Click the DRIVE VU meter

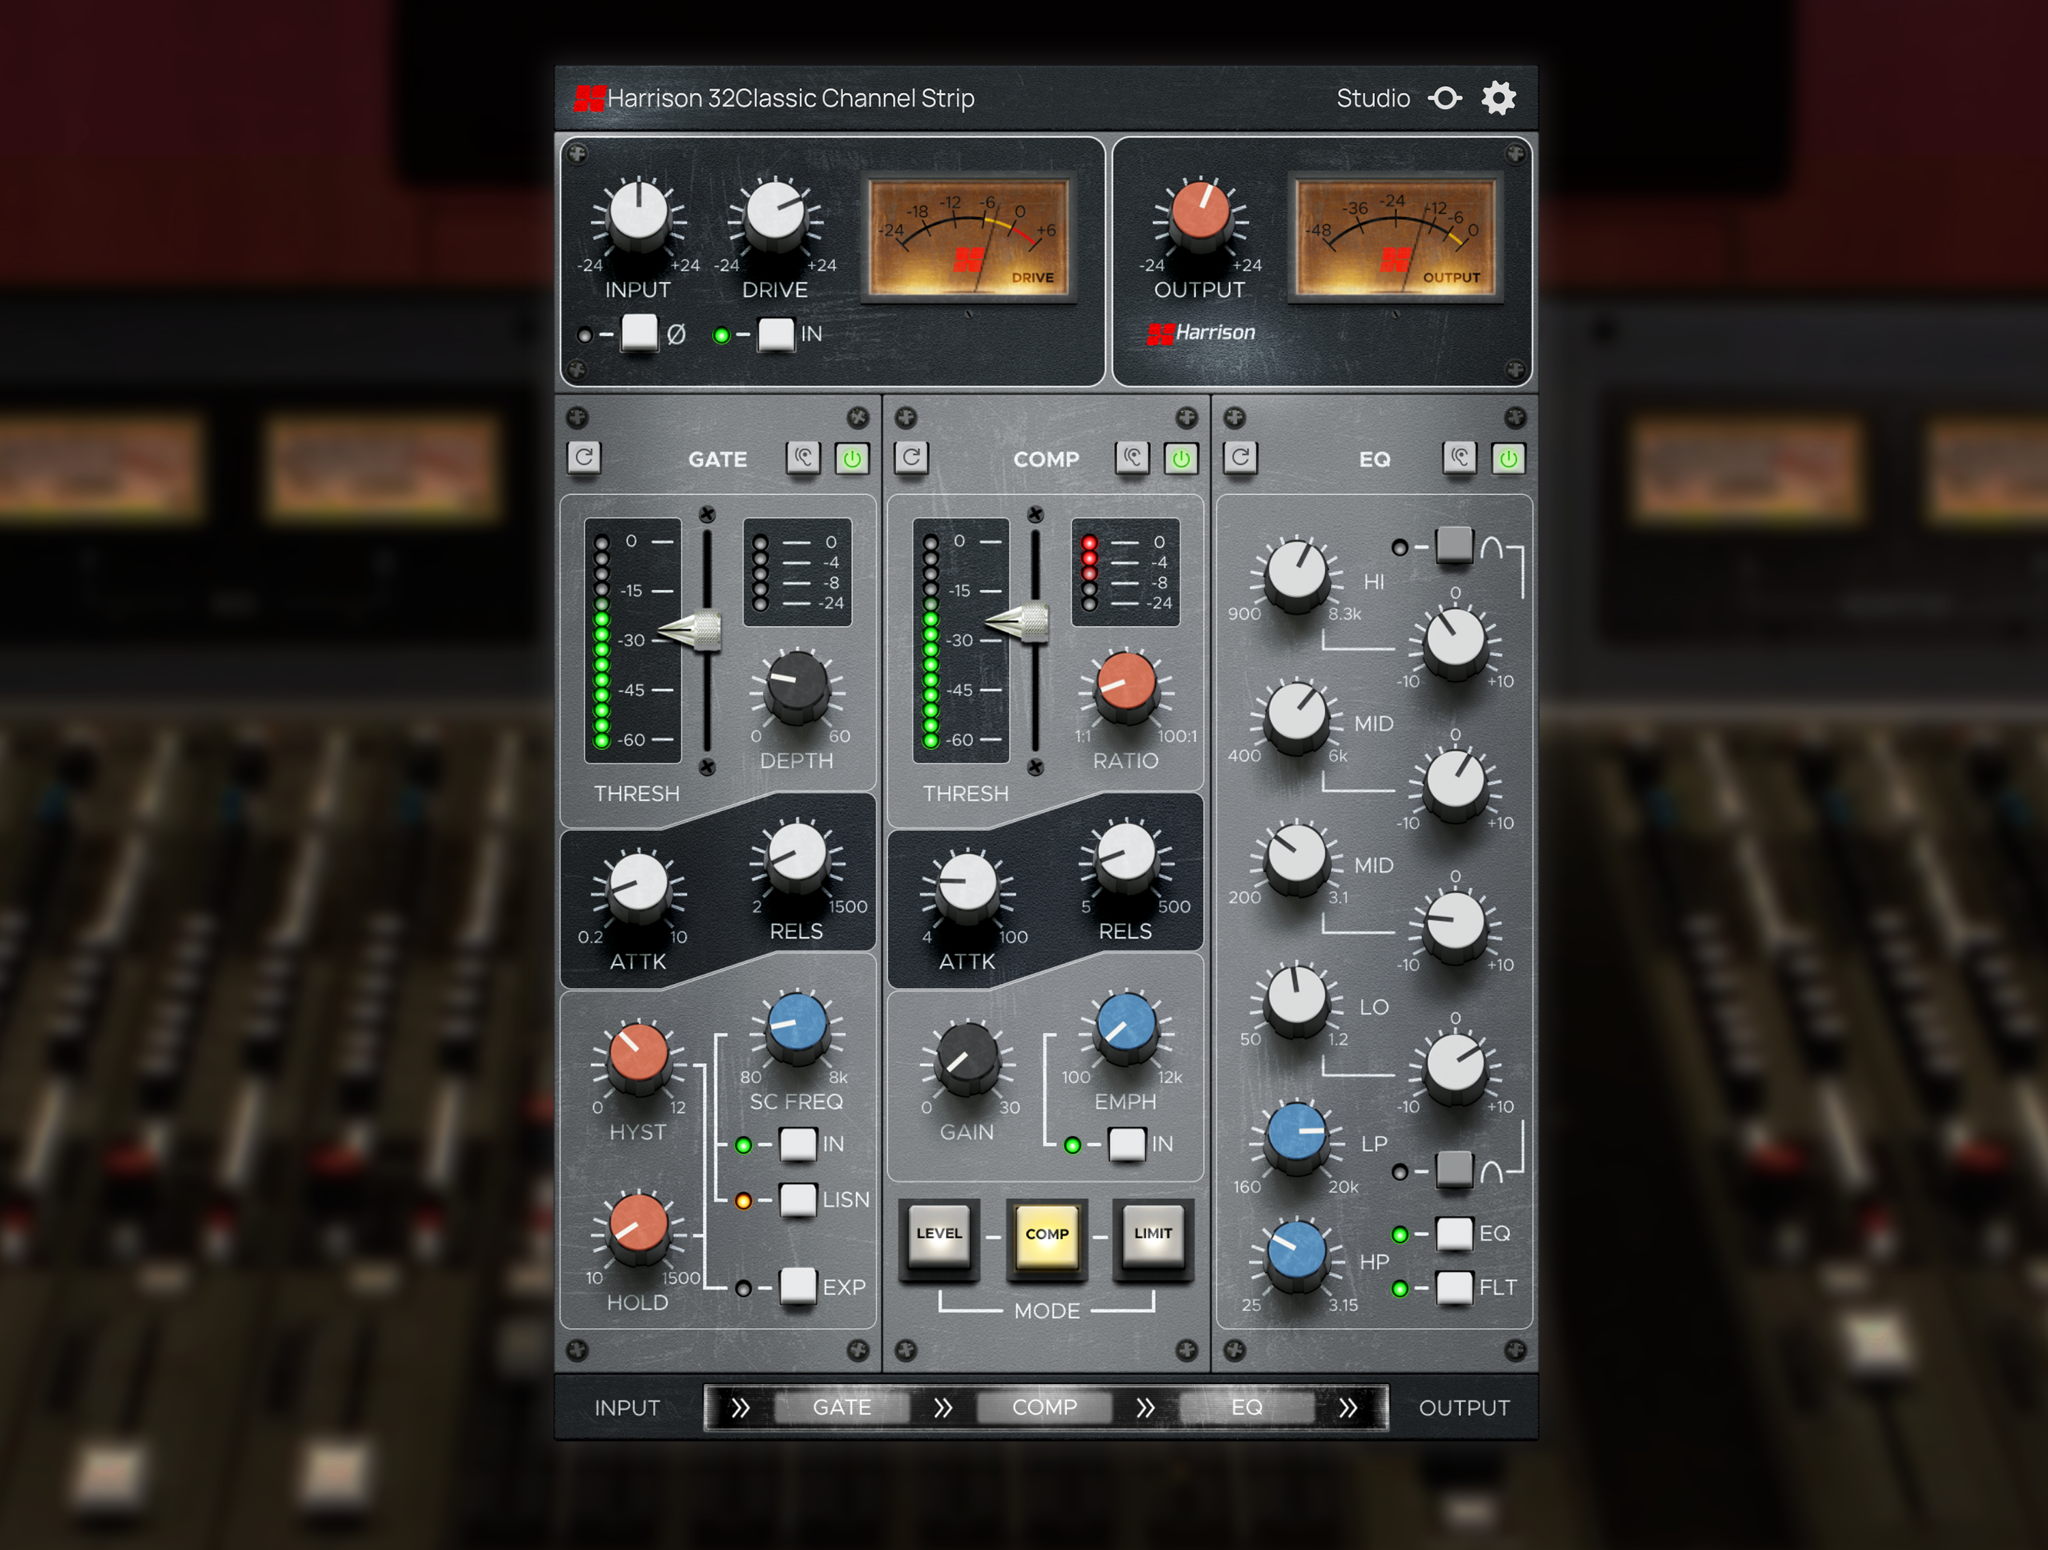[968, 236]
